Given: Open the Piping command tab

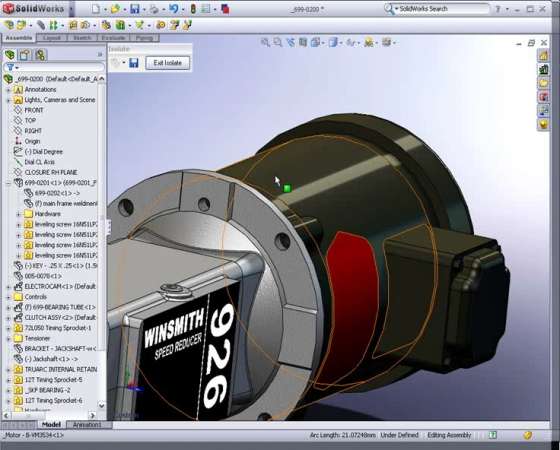Looking at the screenshot, I should click(145, 38).
